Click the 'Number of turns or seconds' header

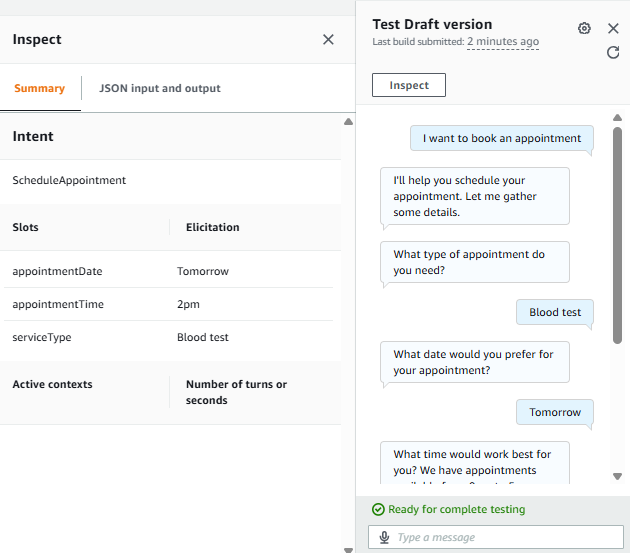point(236,392)
